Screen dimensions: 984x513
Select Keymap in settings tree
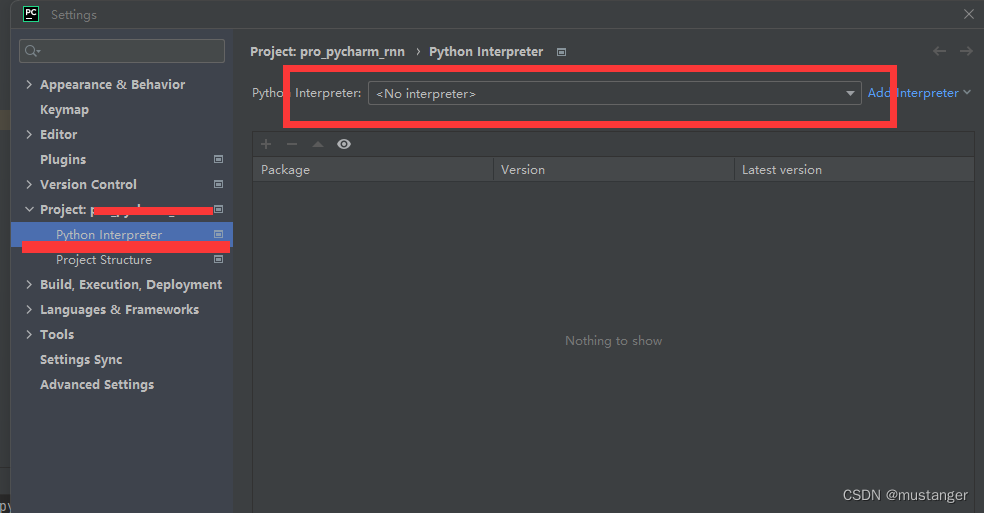click(65, 110)
